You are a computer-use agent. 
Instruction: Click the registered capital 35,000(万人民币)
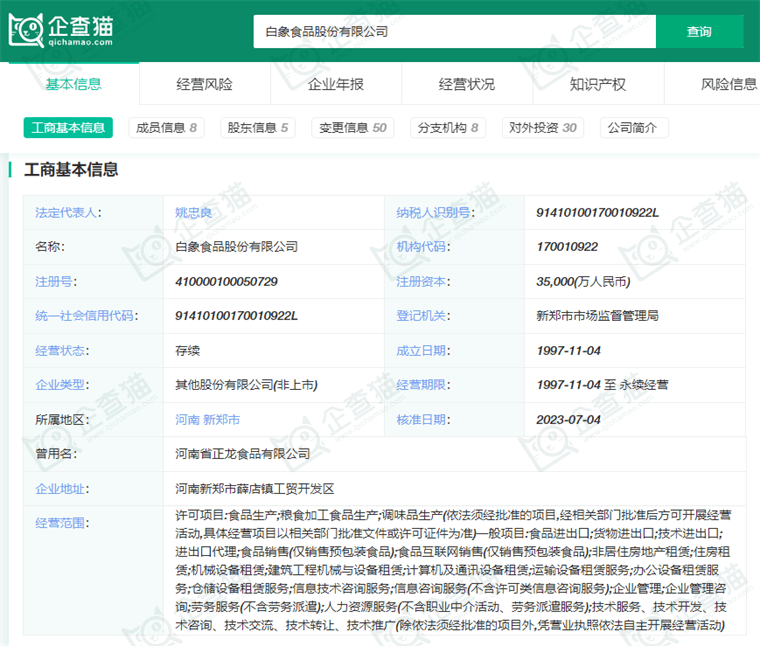(583, 282)
